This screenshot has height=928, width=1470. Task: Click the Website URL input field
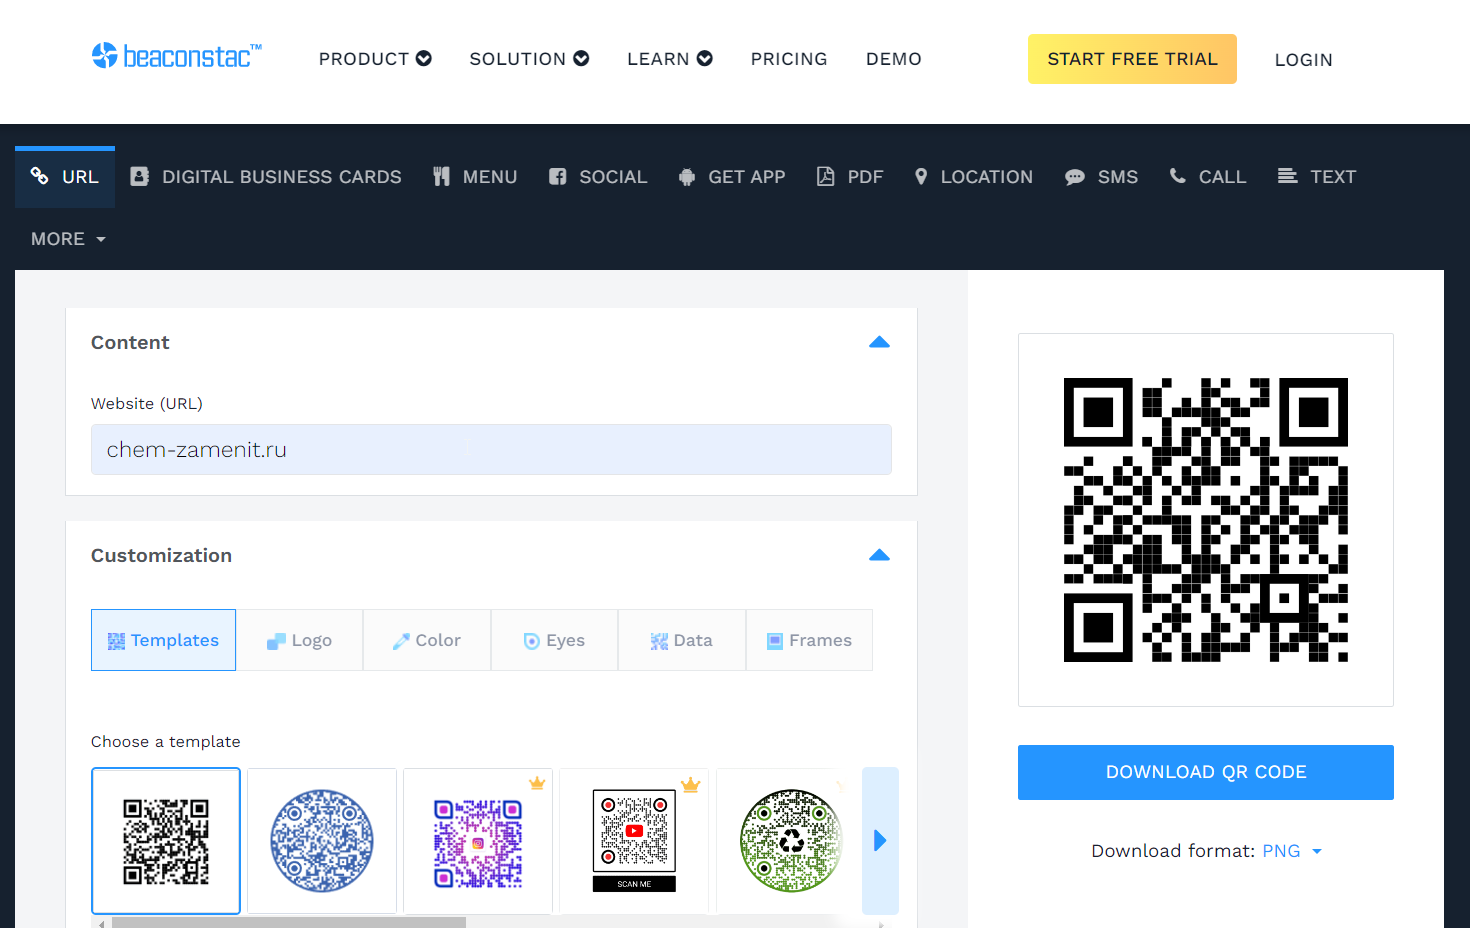point(491,450)
